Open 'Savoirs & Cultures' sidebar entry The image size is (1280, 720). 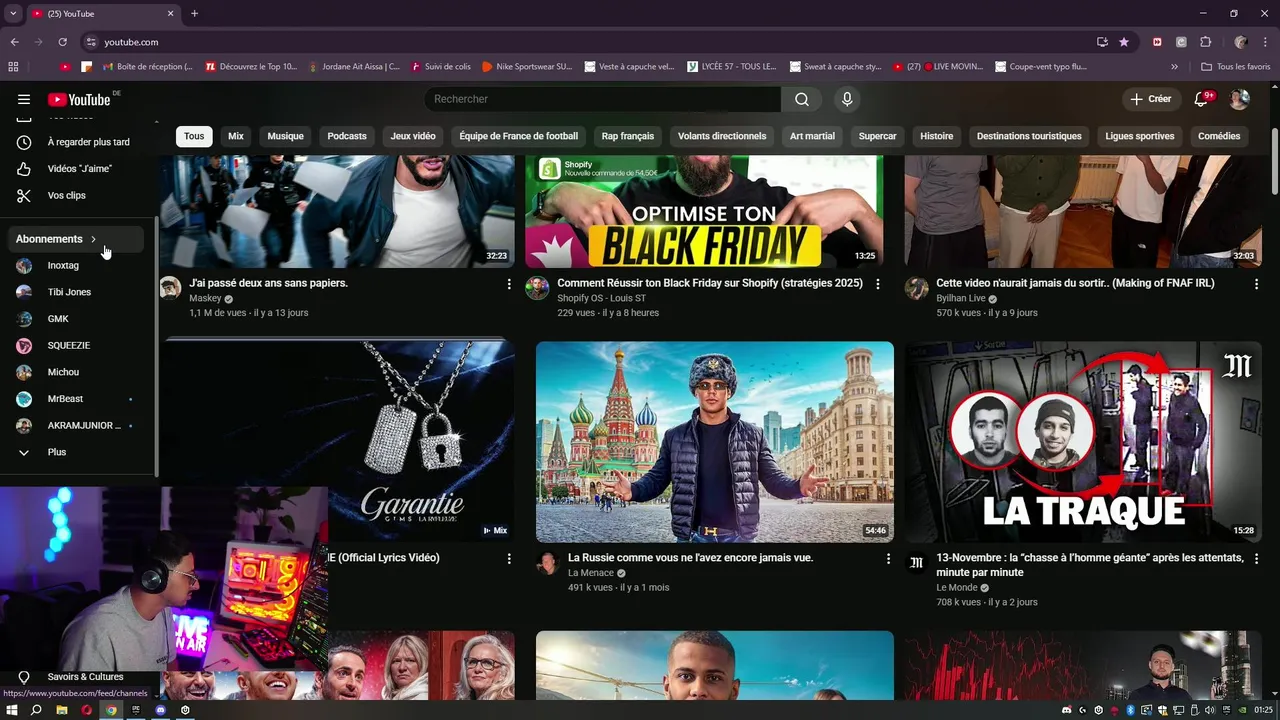[78, 677]
